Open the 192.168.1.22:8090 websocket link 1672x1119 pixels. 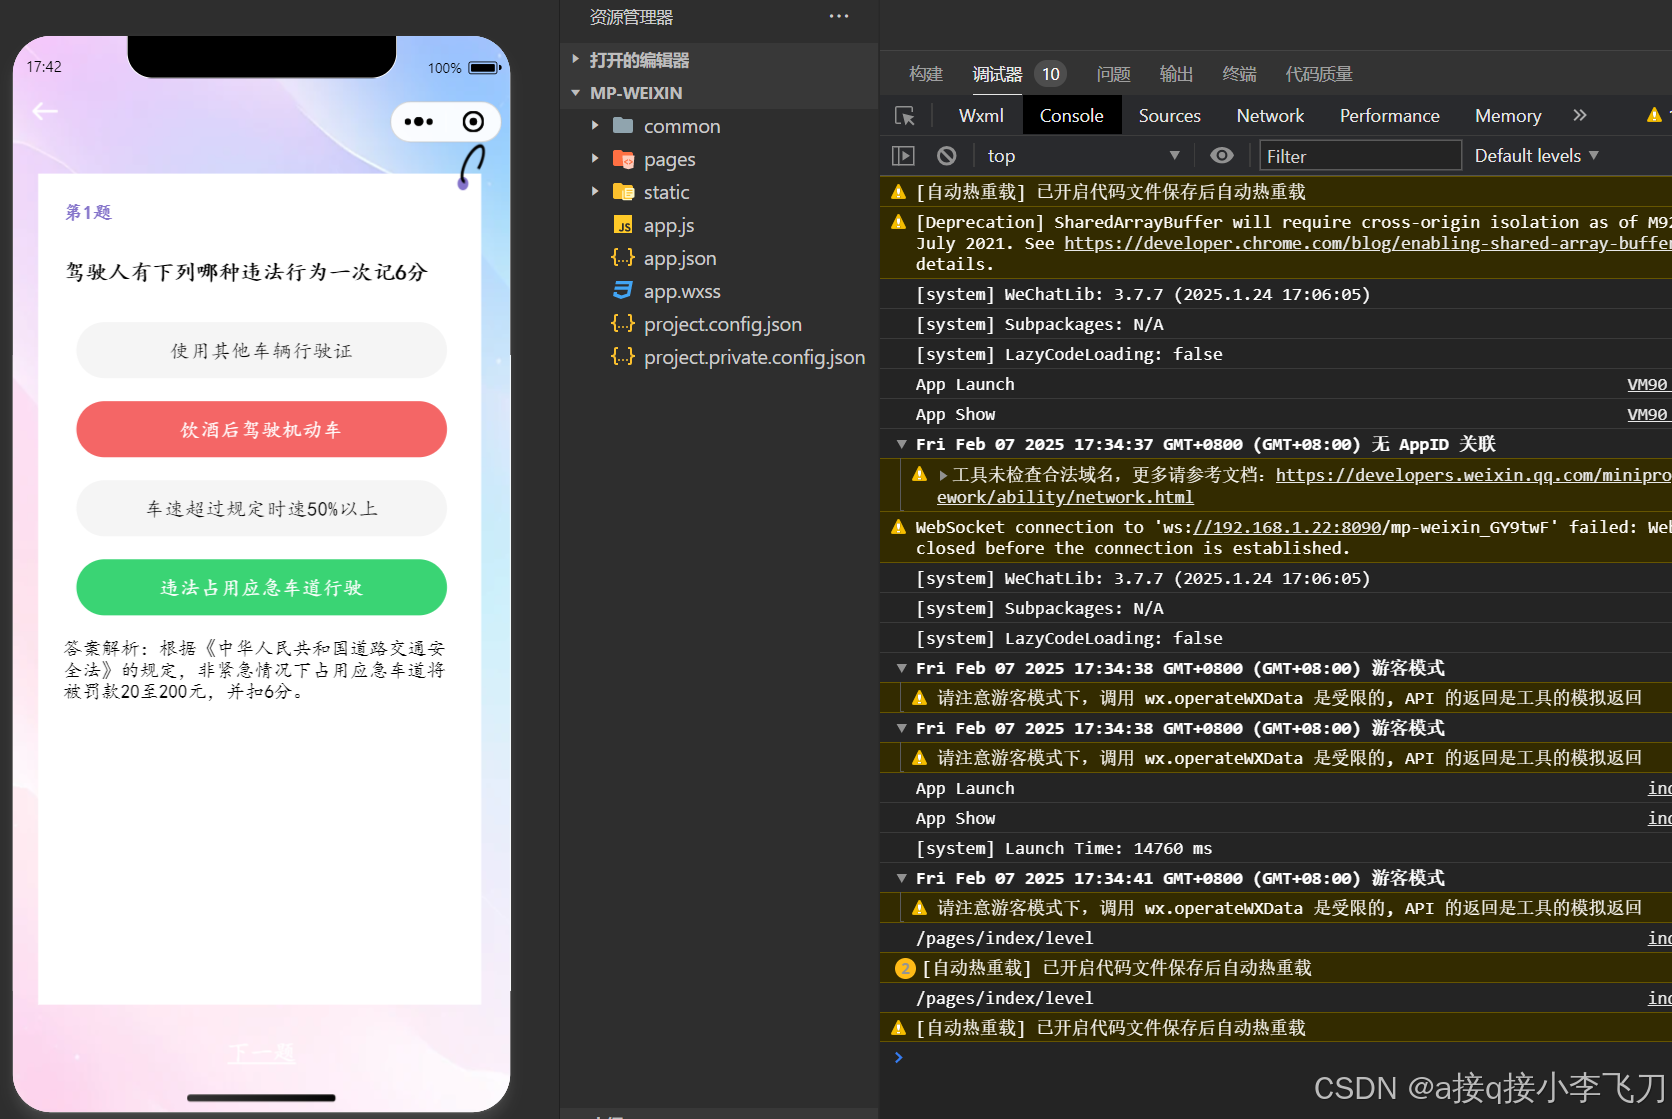coord(1286,527)
